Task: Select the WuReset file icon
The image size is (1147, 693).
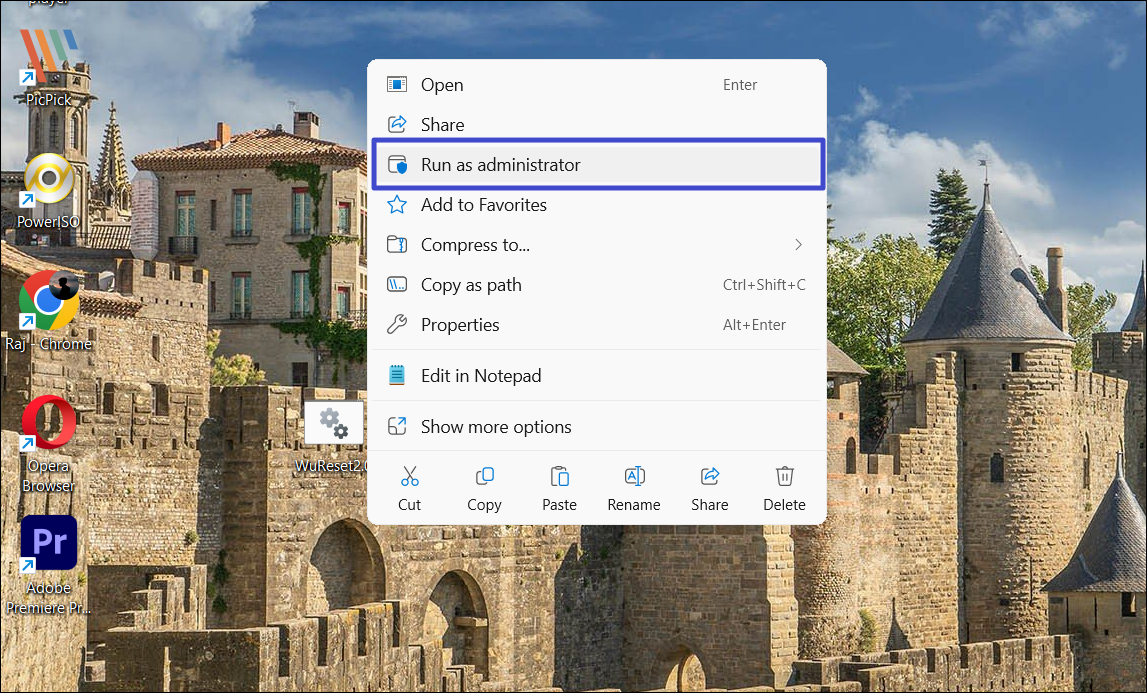Action: 333,425
